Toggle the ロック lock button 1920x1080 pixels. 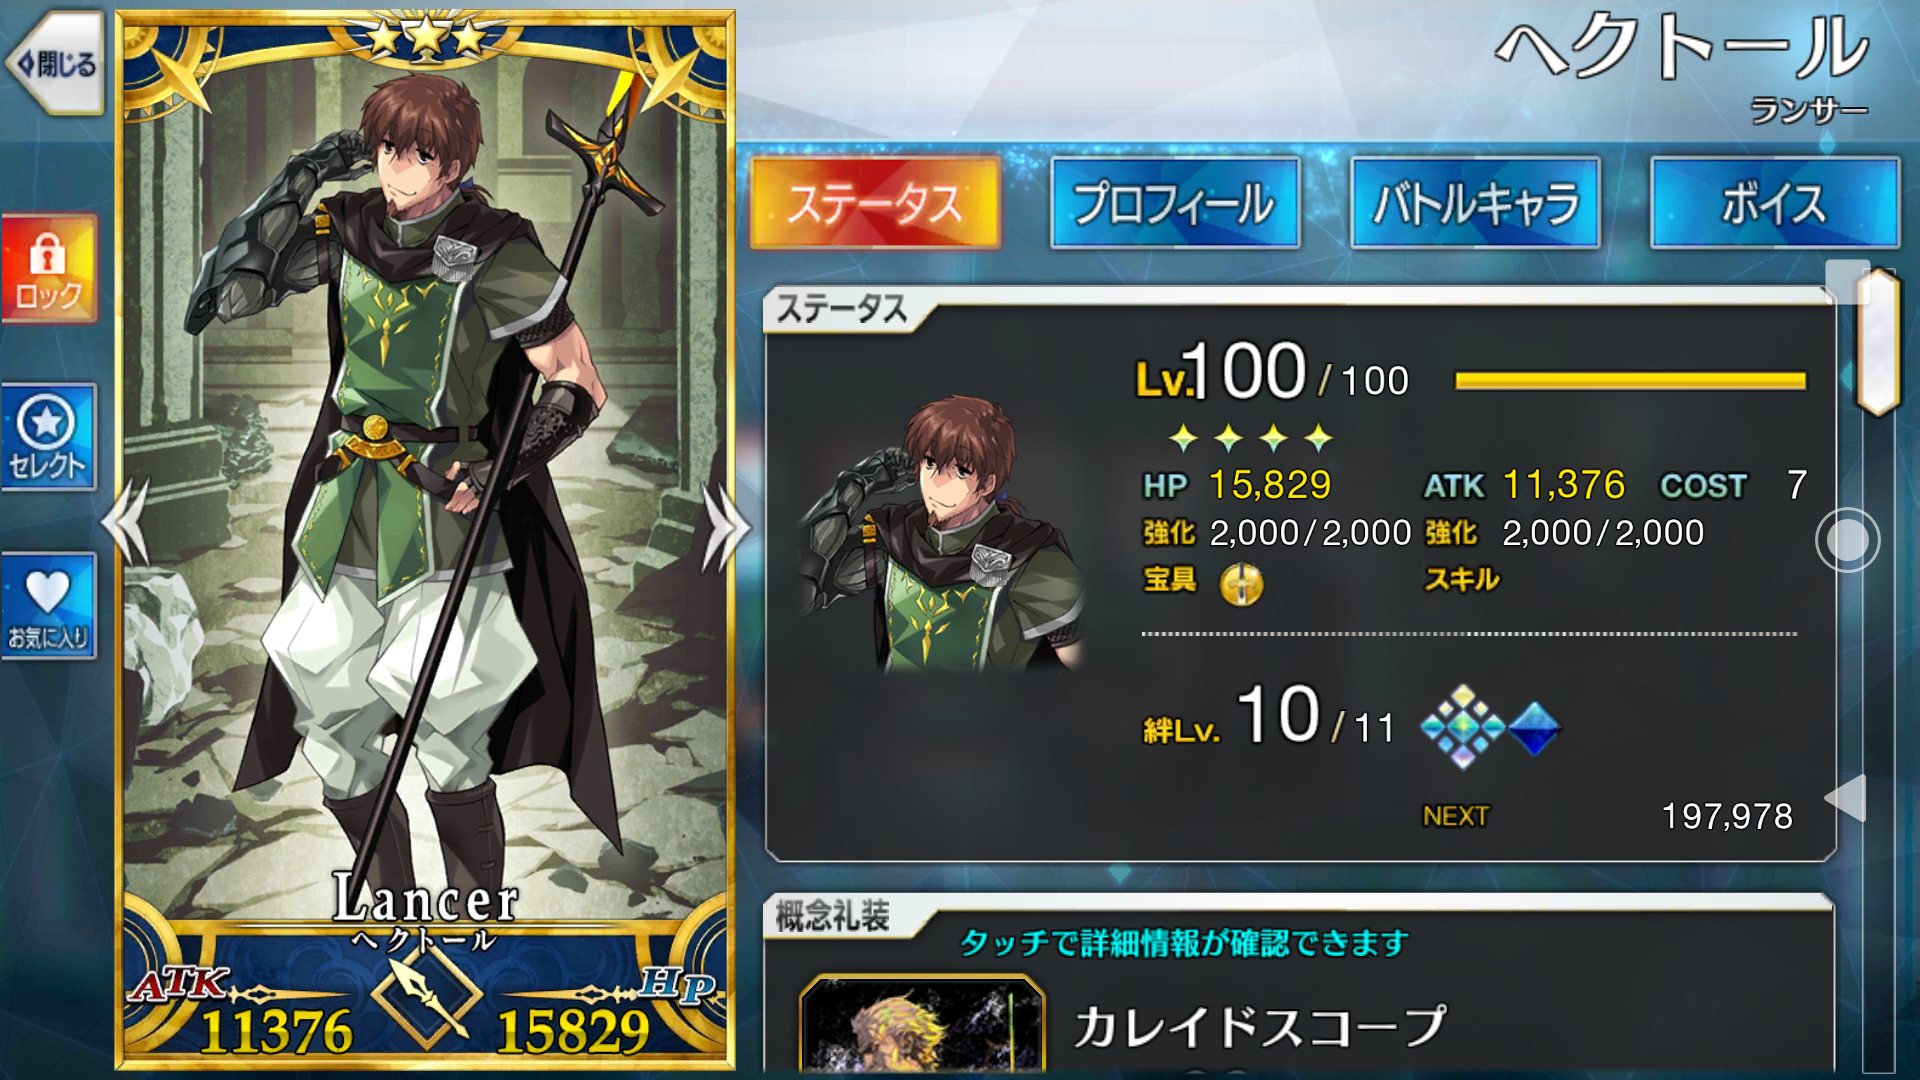[x=49, y=268]
